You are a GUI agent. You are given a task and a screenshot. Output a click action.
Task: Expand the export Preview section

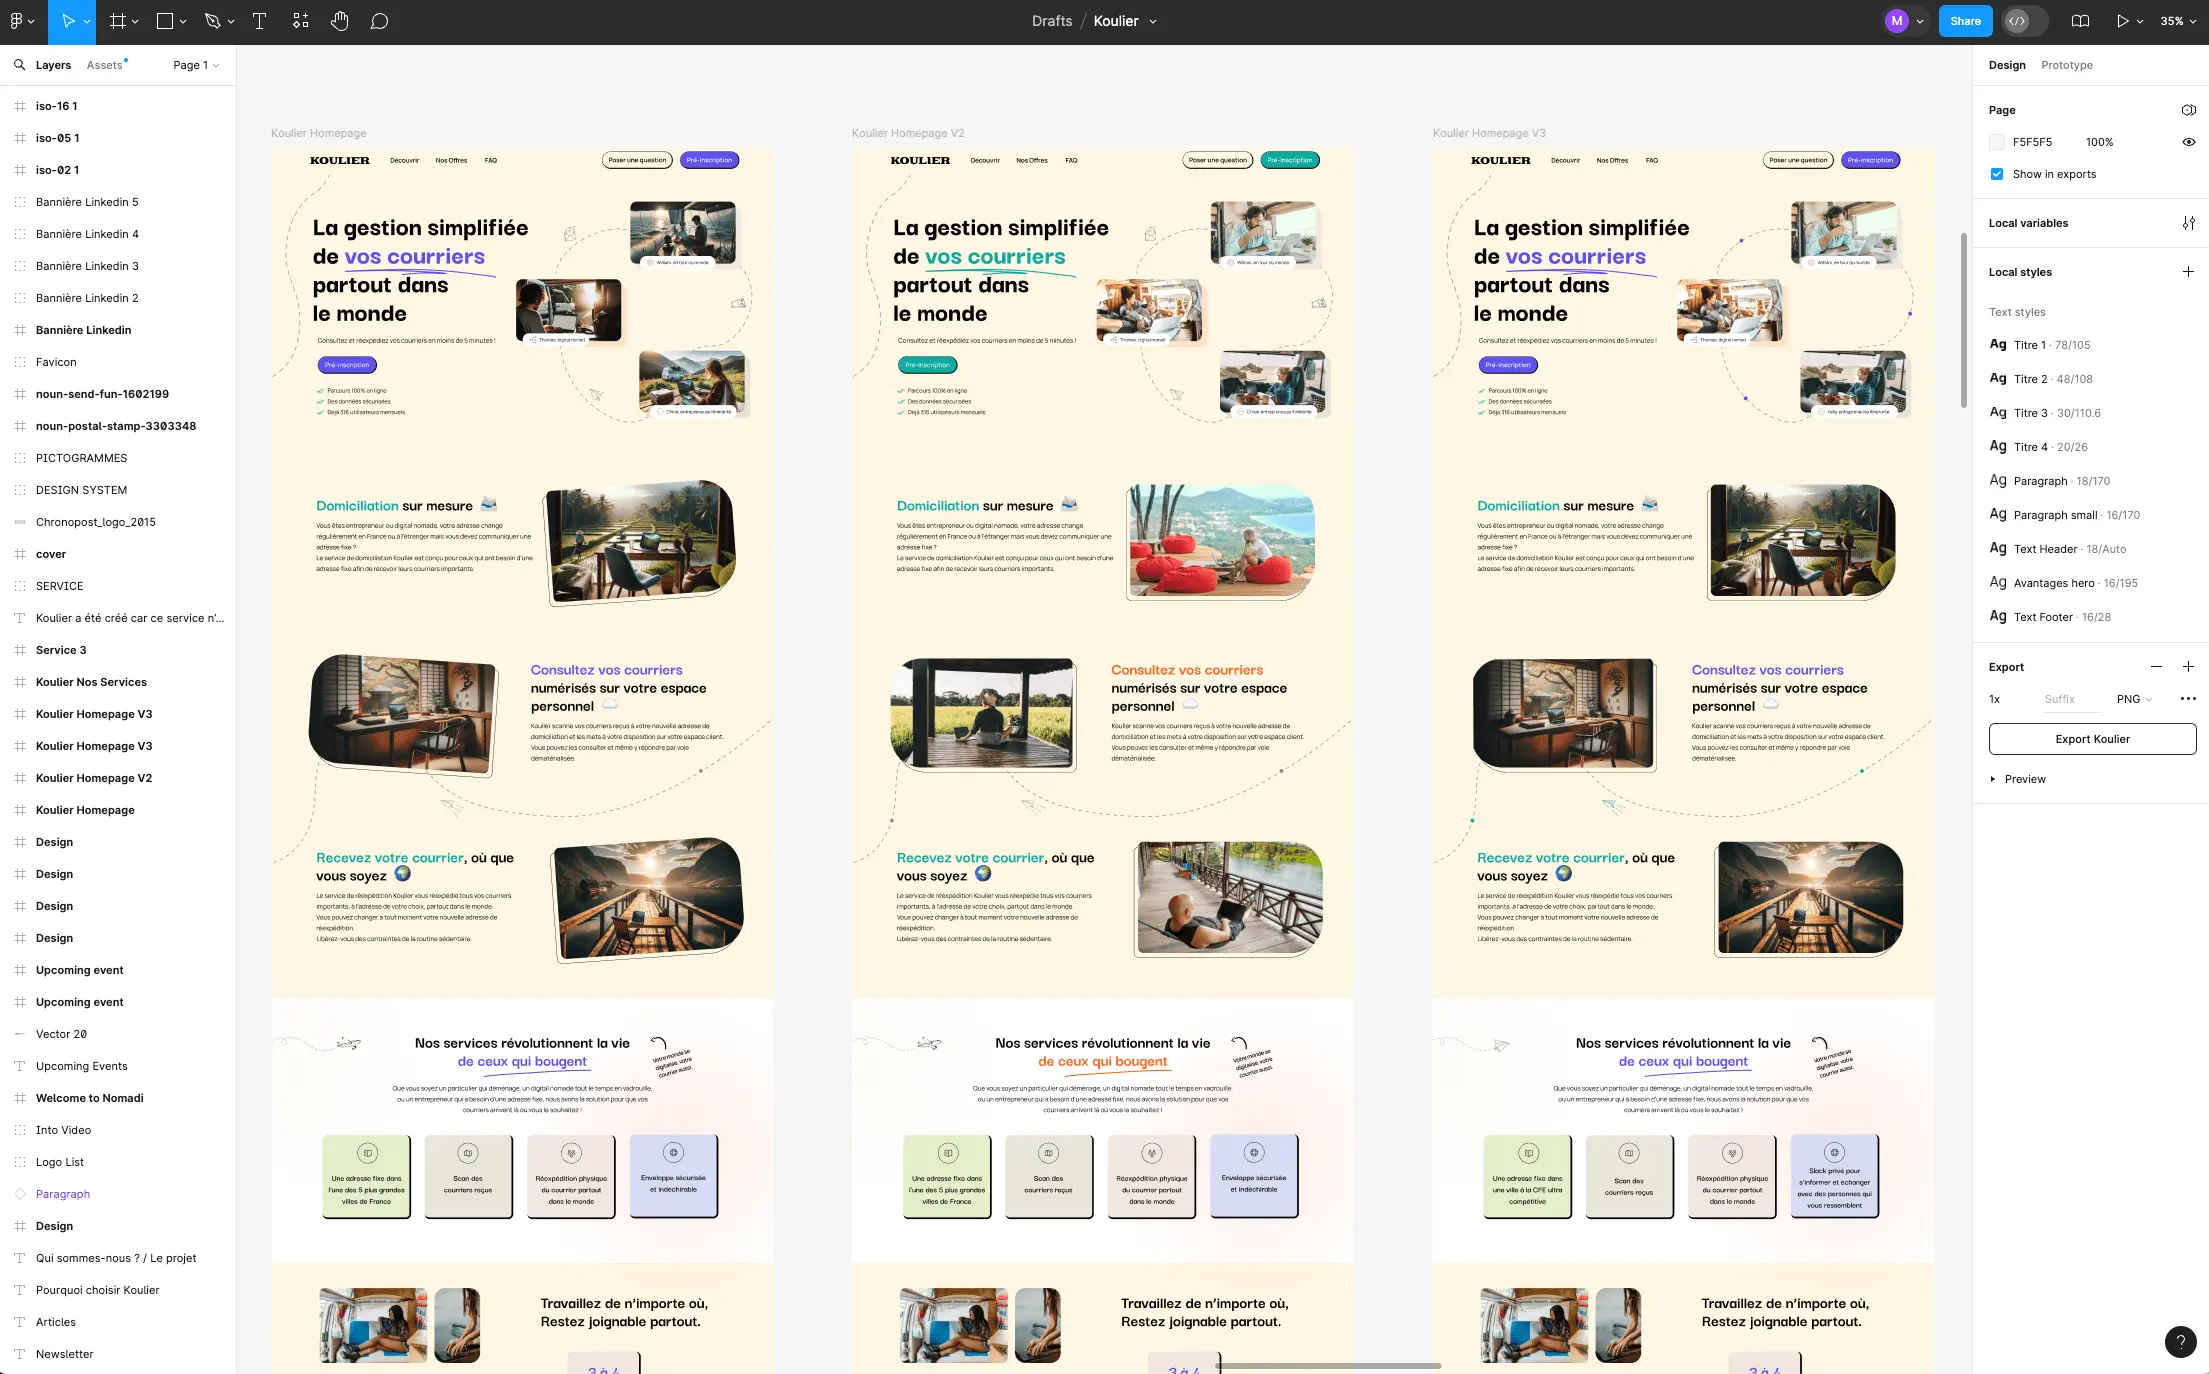coord(2018,779)
